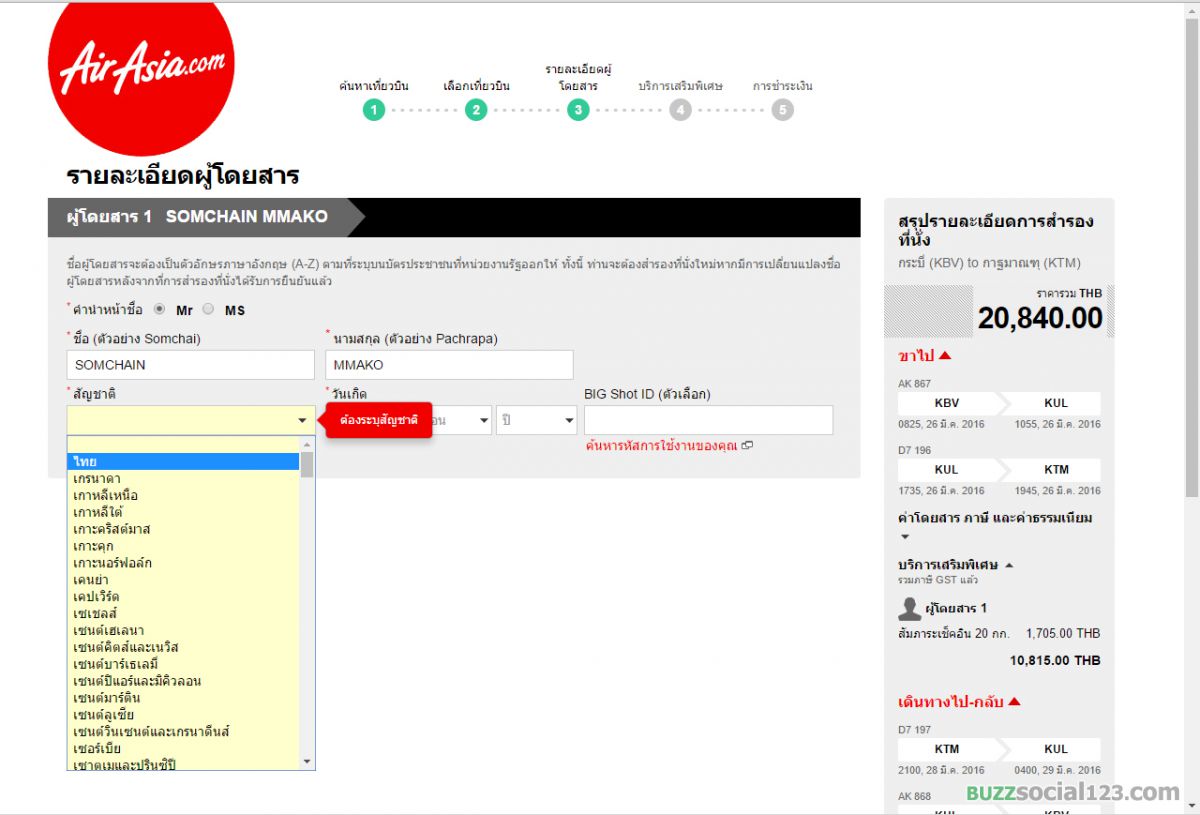
Task: Click step 1 circle in progress bar
Action: (x=374, y=110)
